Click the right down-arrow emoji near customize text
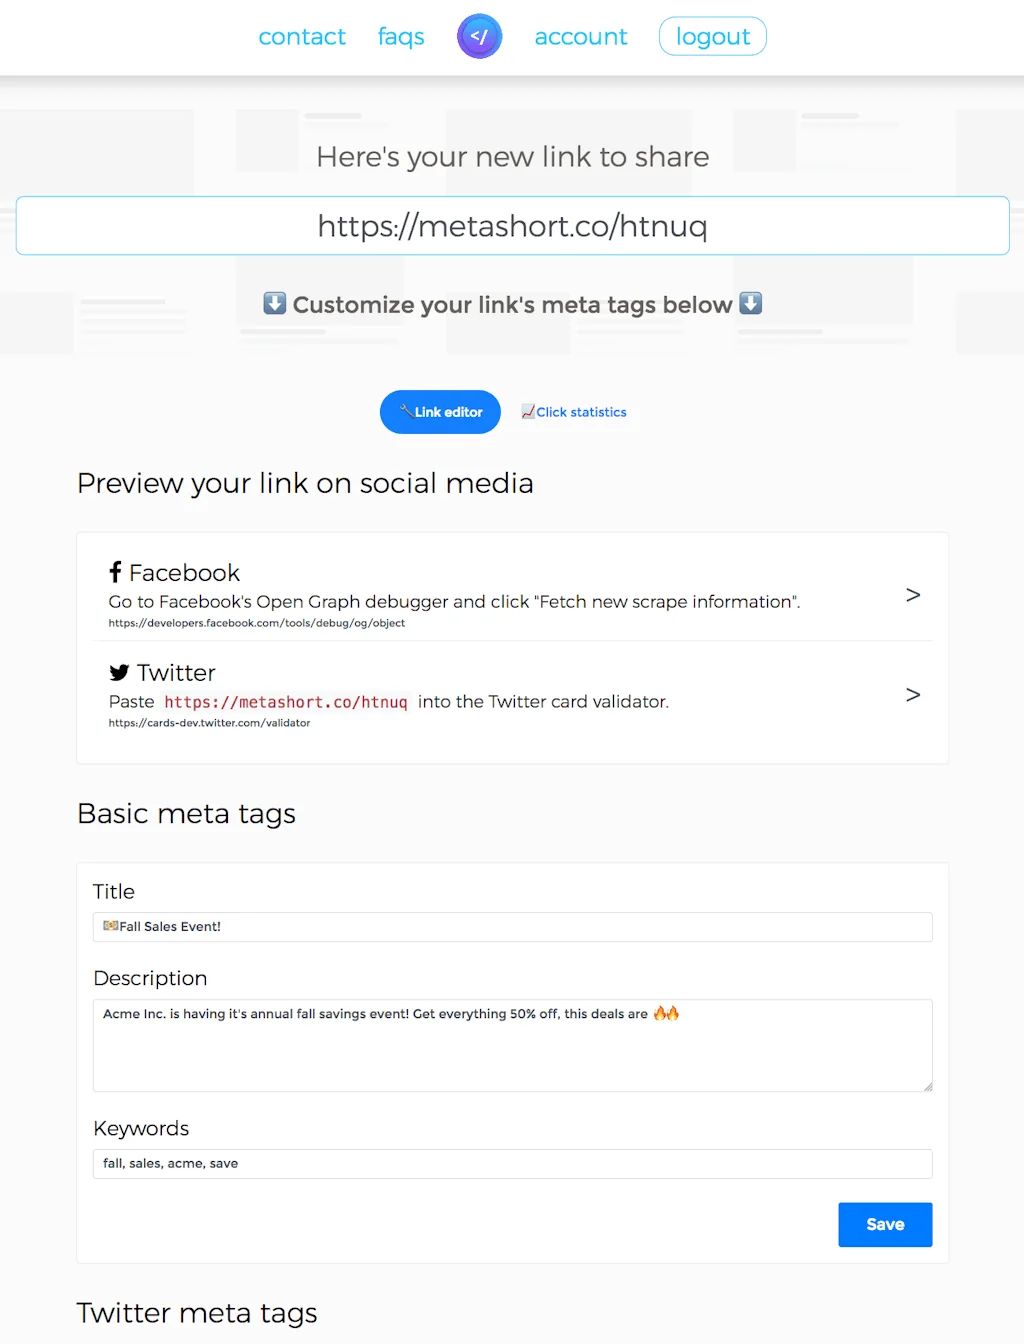 pos(750,303)
